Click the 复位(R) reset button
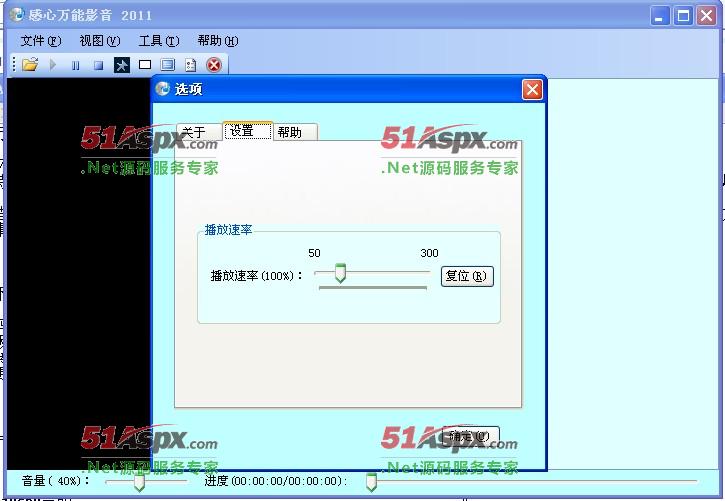This screenshot has height=501, width=725. coord(467,276)
